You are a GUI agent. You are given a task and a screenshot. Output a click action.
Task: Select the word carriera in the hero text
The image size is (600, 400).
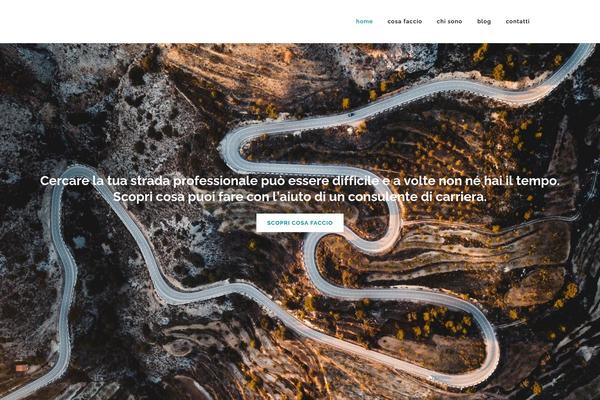[459, 197]
